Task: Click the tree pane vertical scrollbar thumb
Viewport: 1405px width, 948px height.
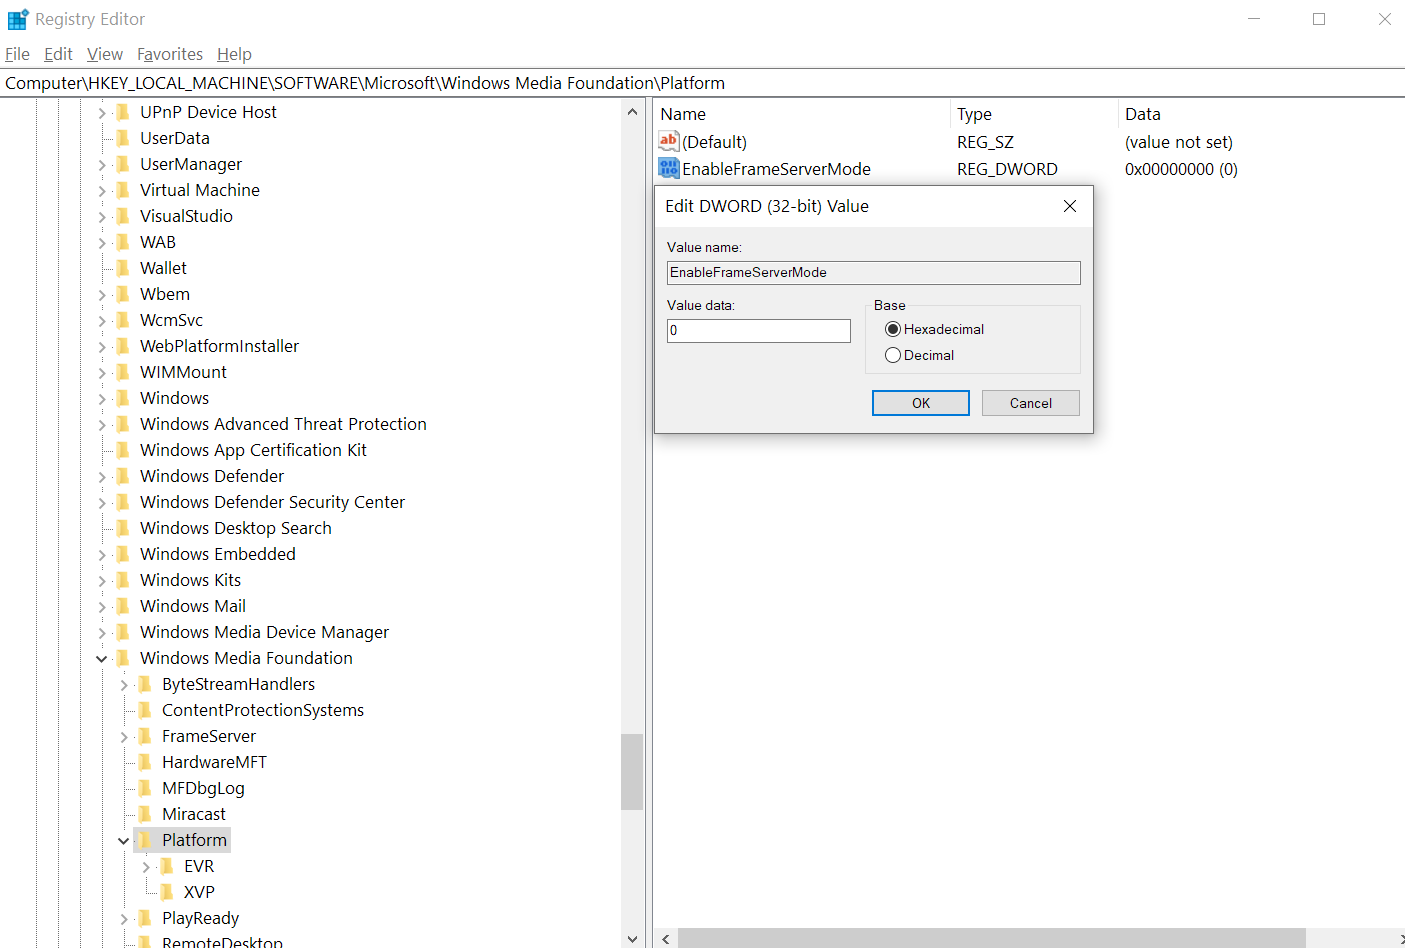Action: [631, 771]
